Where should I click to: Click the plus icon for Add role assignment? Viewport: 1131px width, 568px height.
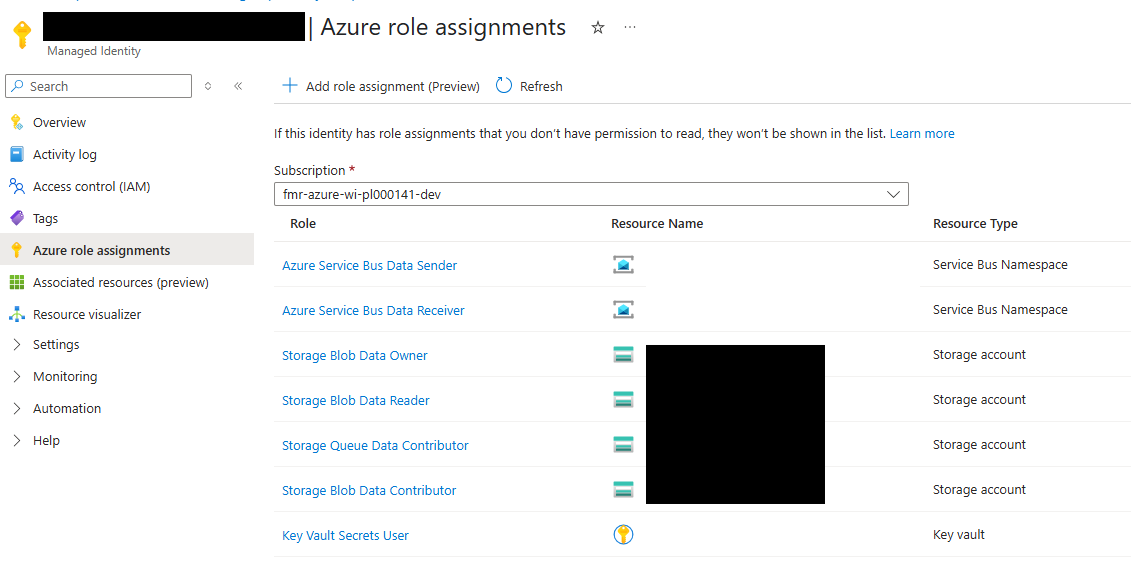point(290,86)
